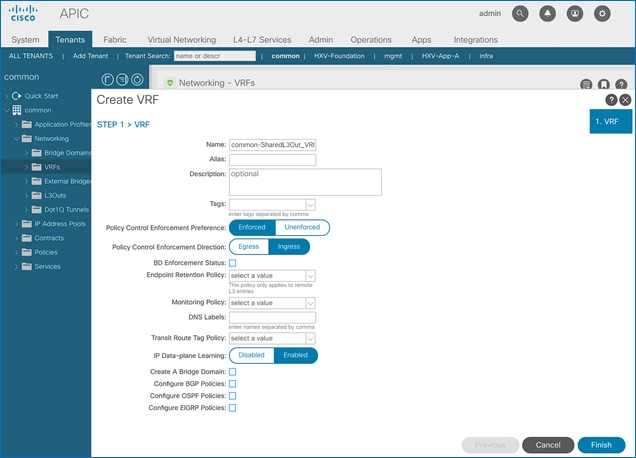The image size is (636, 458).
Task: Open the Virtual Networking tab
Action: point(181,40)
